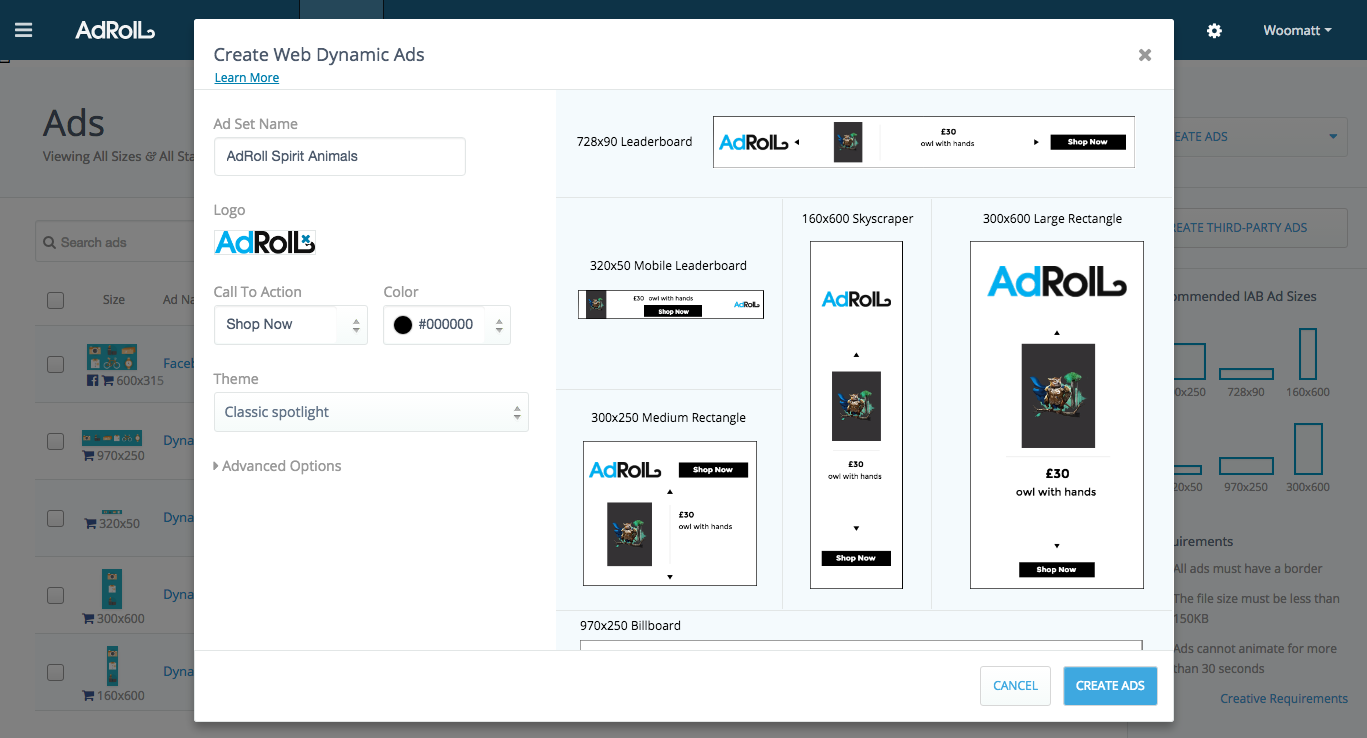Image resolution: width=1367 pixels, height=738 pixels.
Task: Click the '970x250 Billboard' label
Action: (630, 626)
